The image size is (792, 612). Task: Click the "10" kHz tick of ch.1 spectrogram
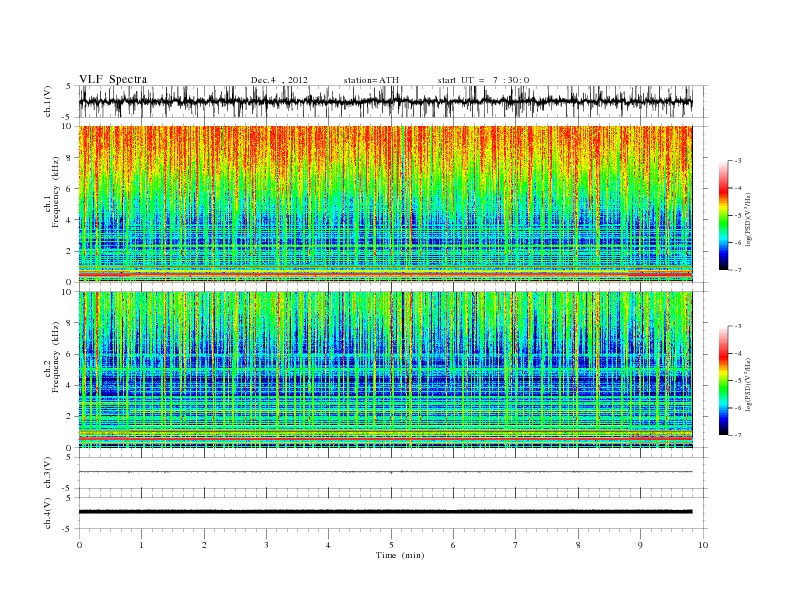click(x=67, y=126)
